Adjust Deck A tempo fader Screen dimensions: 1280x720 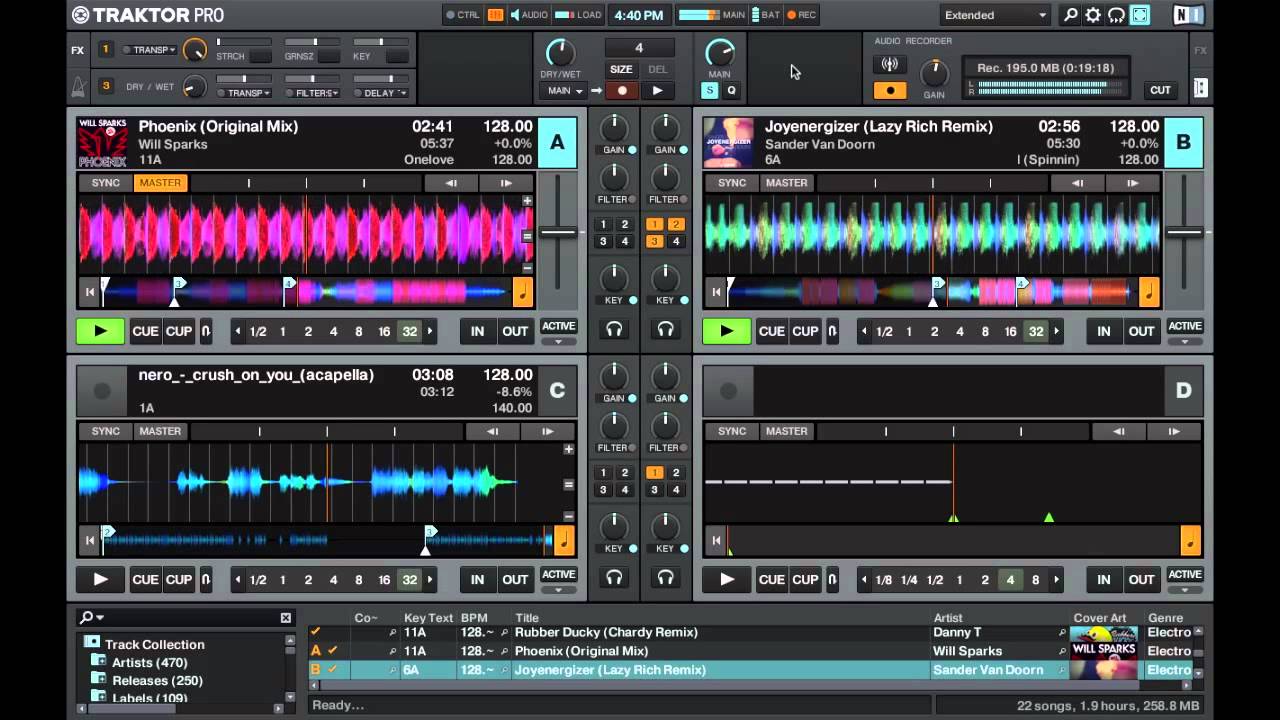point(558,233)
